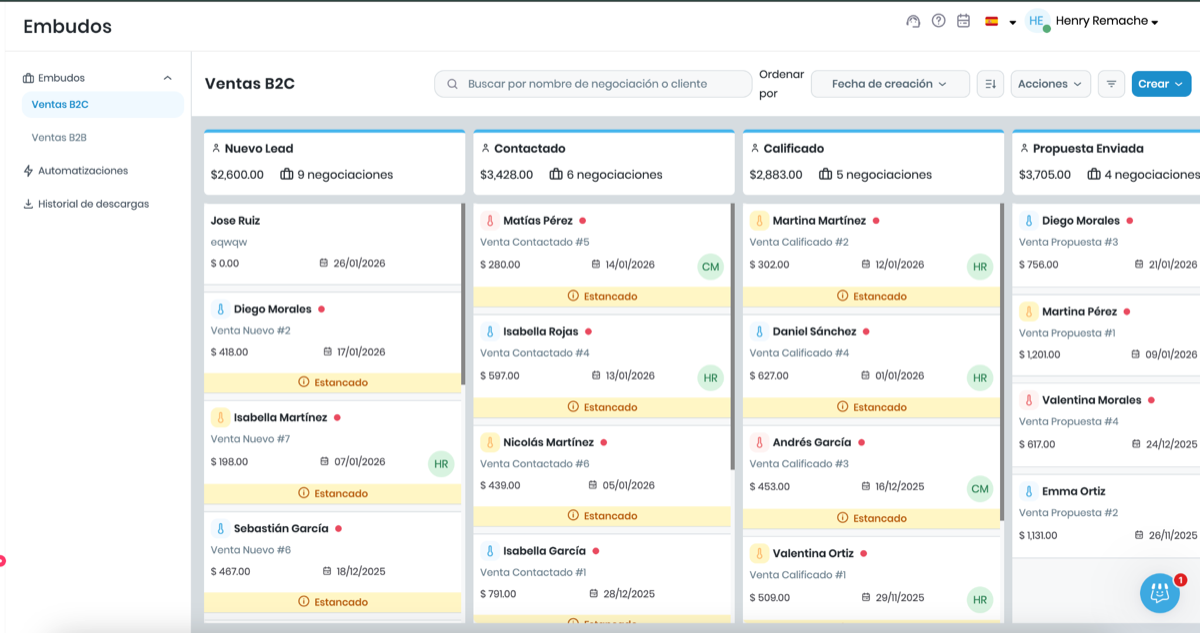Click the temperature icon on Nicolás Martínez card
The image size is (1200, 633).
tap(489, 442)
